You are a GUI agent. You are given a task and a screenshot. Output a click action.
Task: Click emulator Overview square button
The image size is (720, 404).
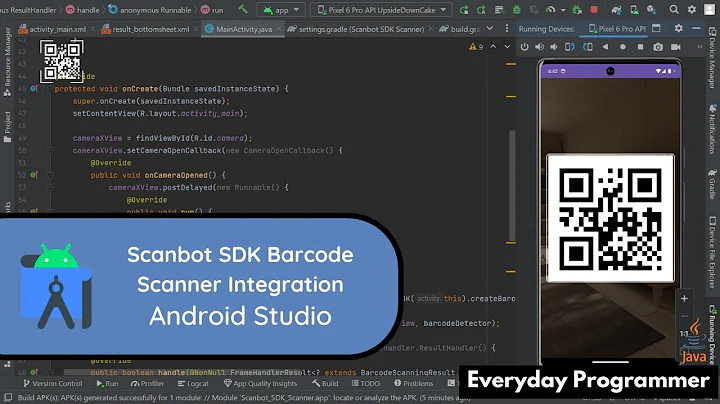click(x=640, y=47)
